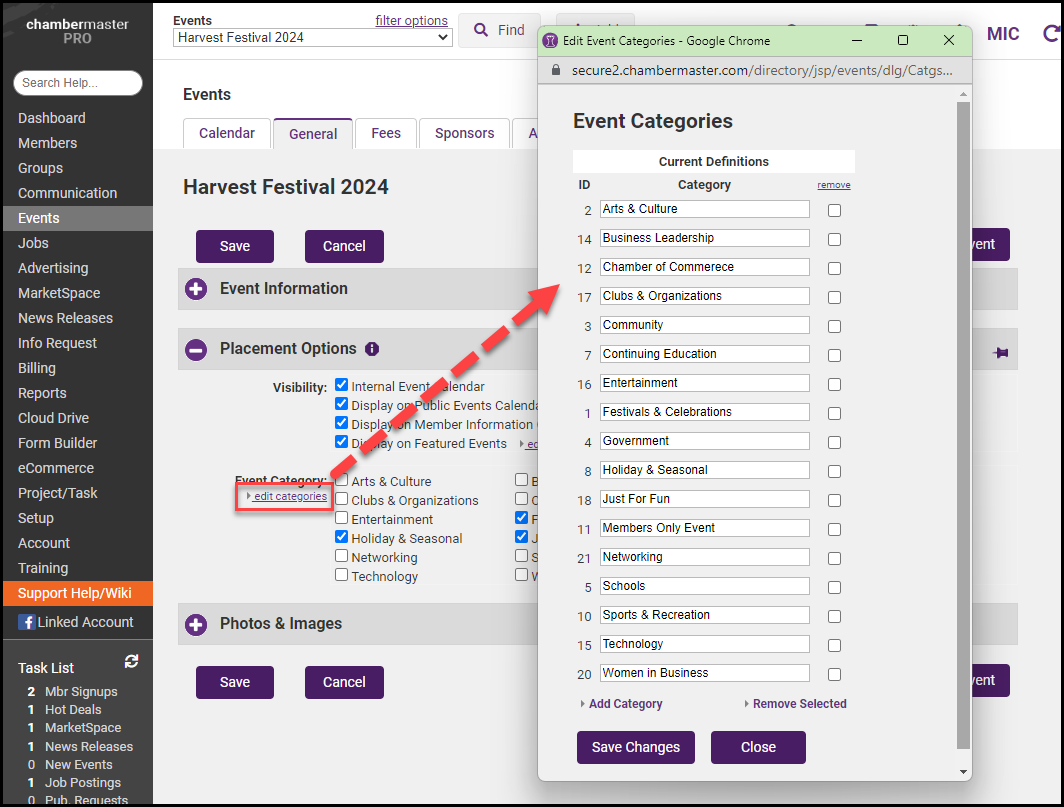Click the padlock icon in popup address bar

click(557, 71)
